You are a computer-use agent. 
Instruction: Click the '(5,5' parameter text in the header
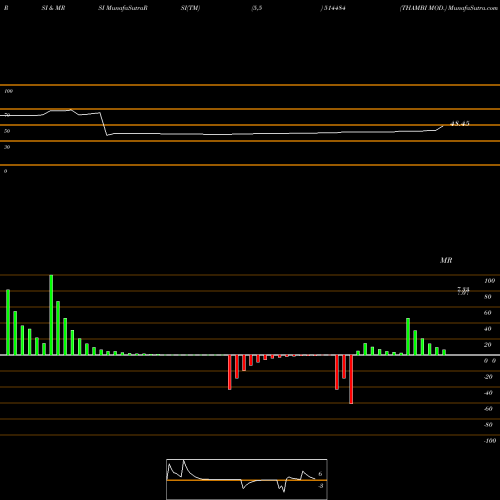[x=257, y=8]
